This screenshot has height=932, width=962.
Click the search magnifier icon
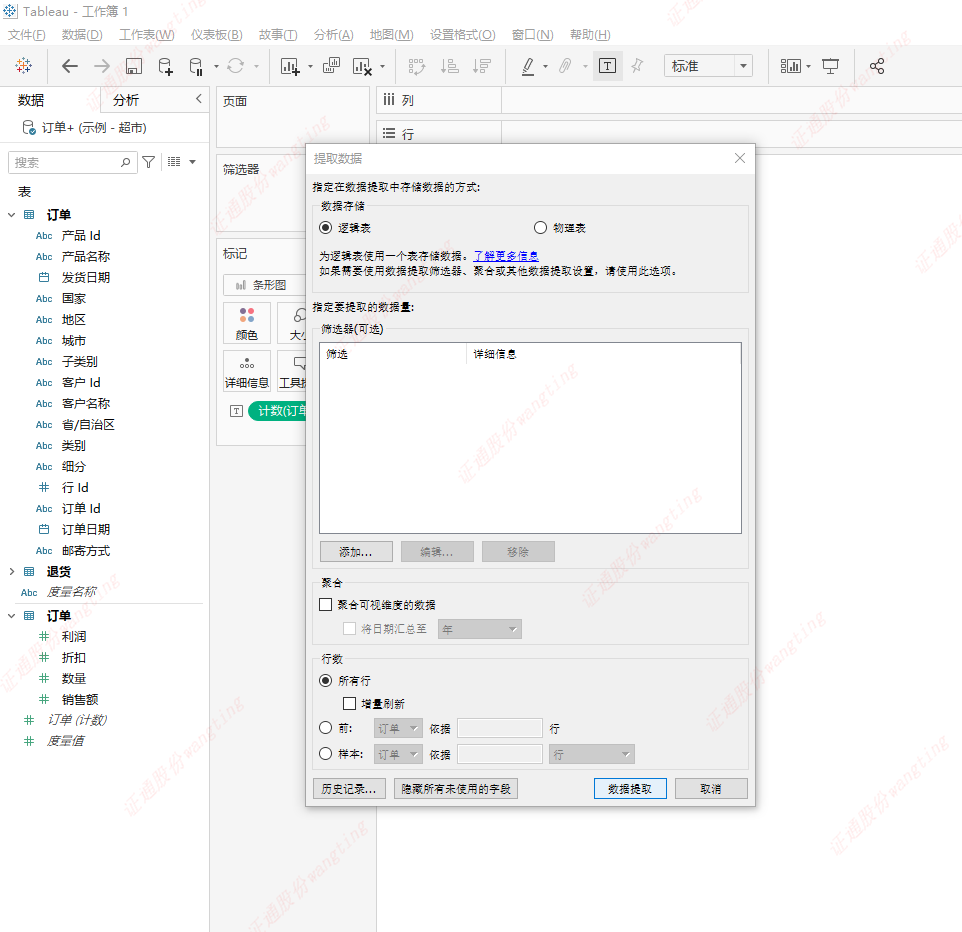click(x=126, y=162)
